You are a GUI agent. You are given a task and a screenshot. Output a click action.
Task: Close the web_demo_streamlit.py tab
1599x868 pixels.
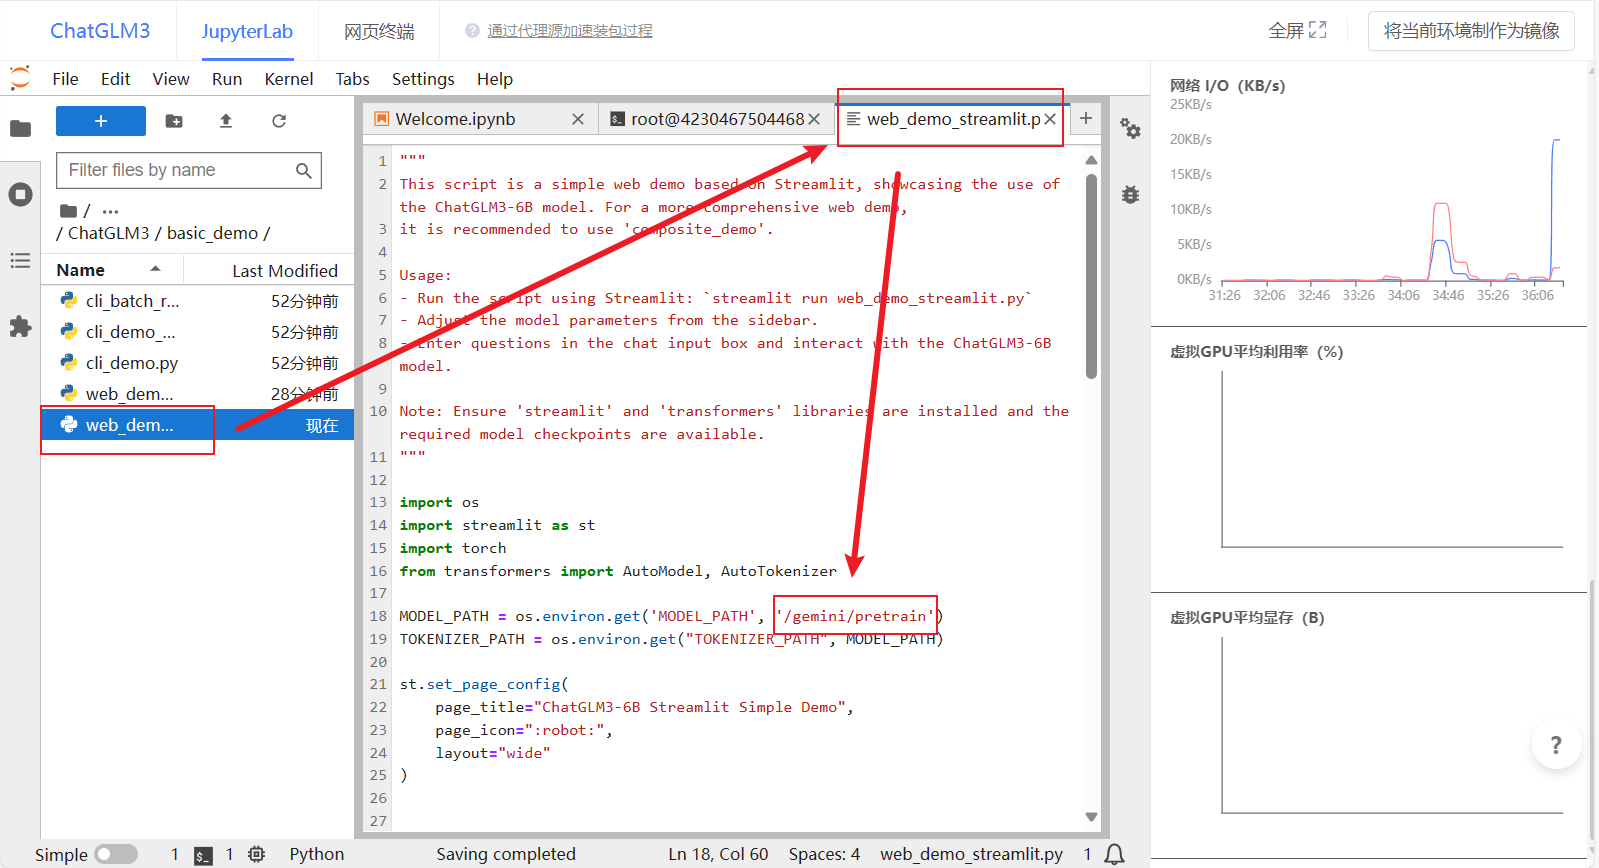click(1050, 119)
